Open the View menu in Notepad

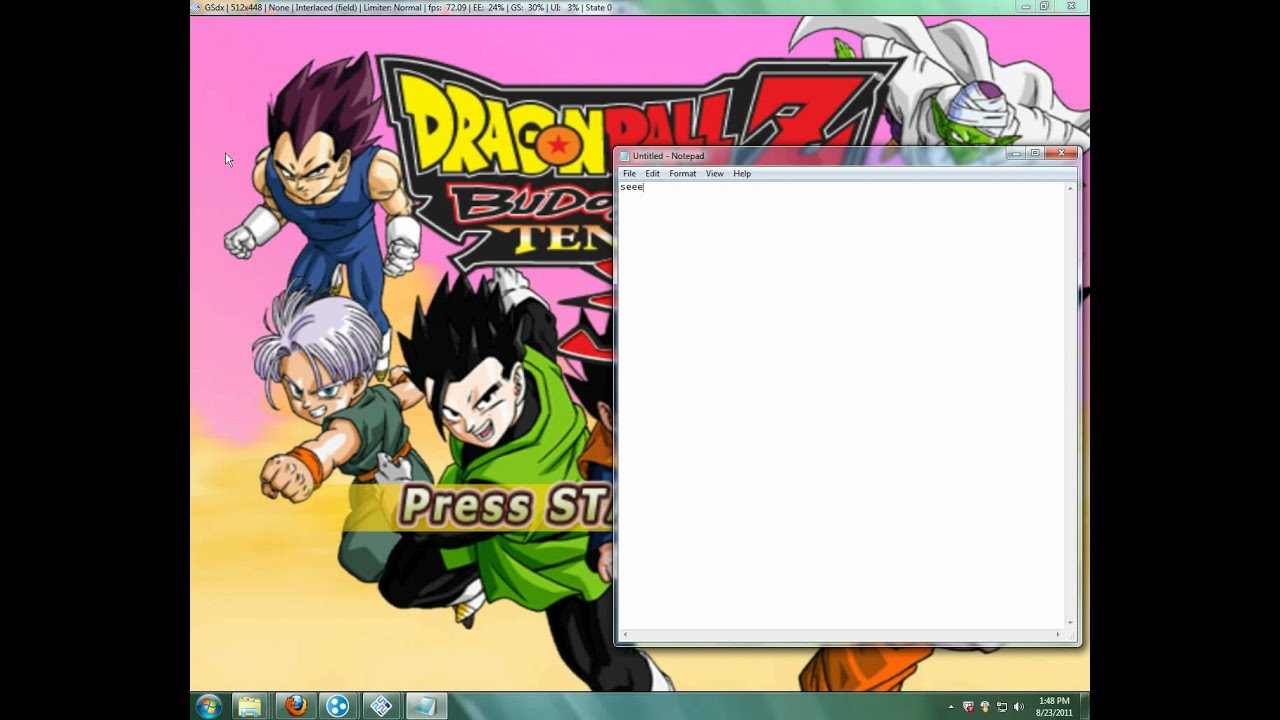point(714,174)
